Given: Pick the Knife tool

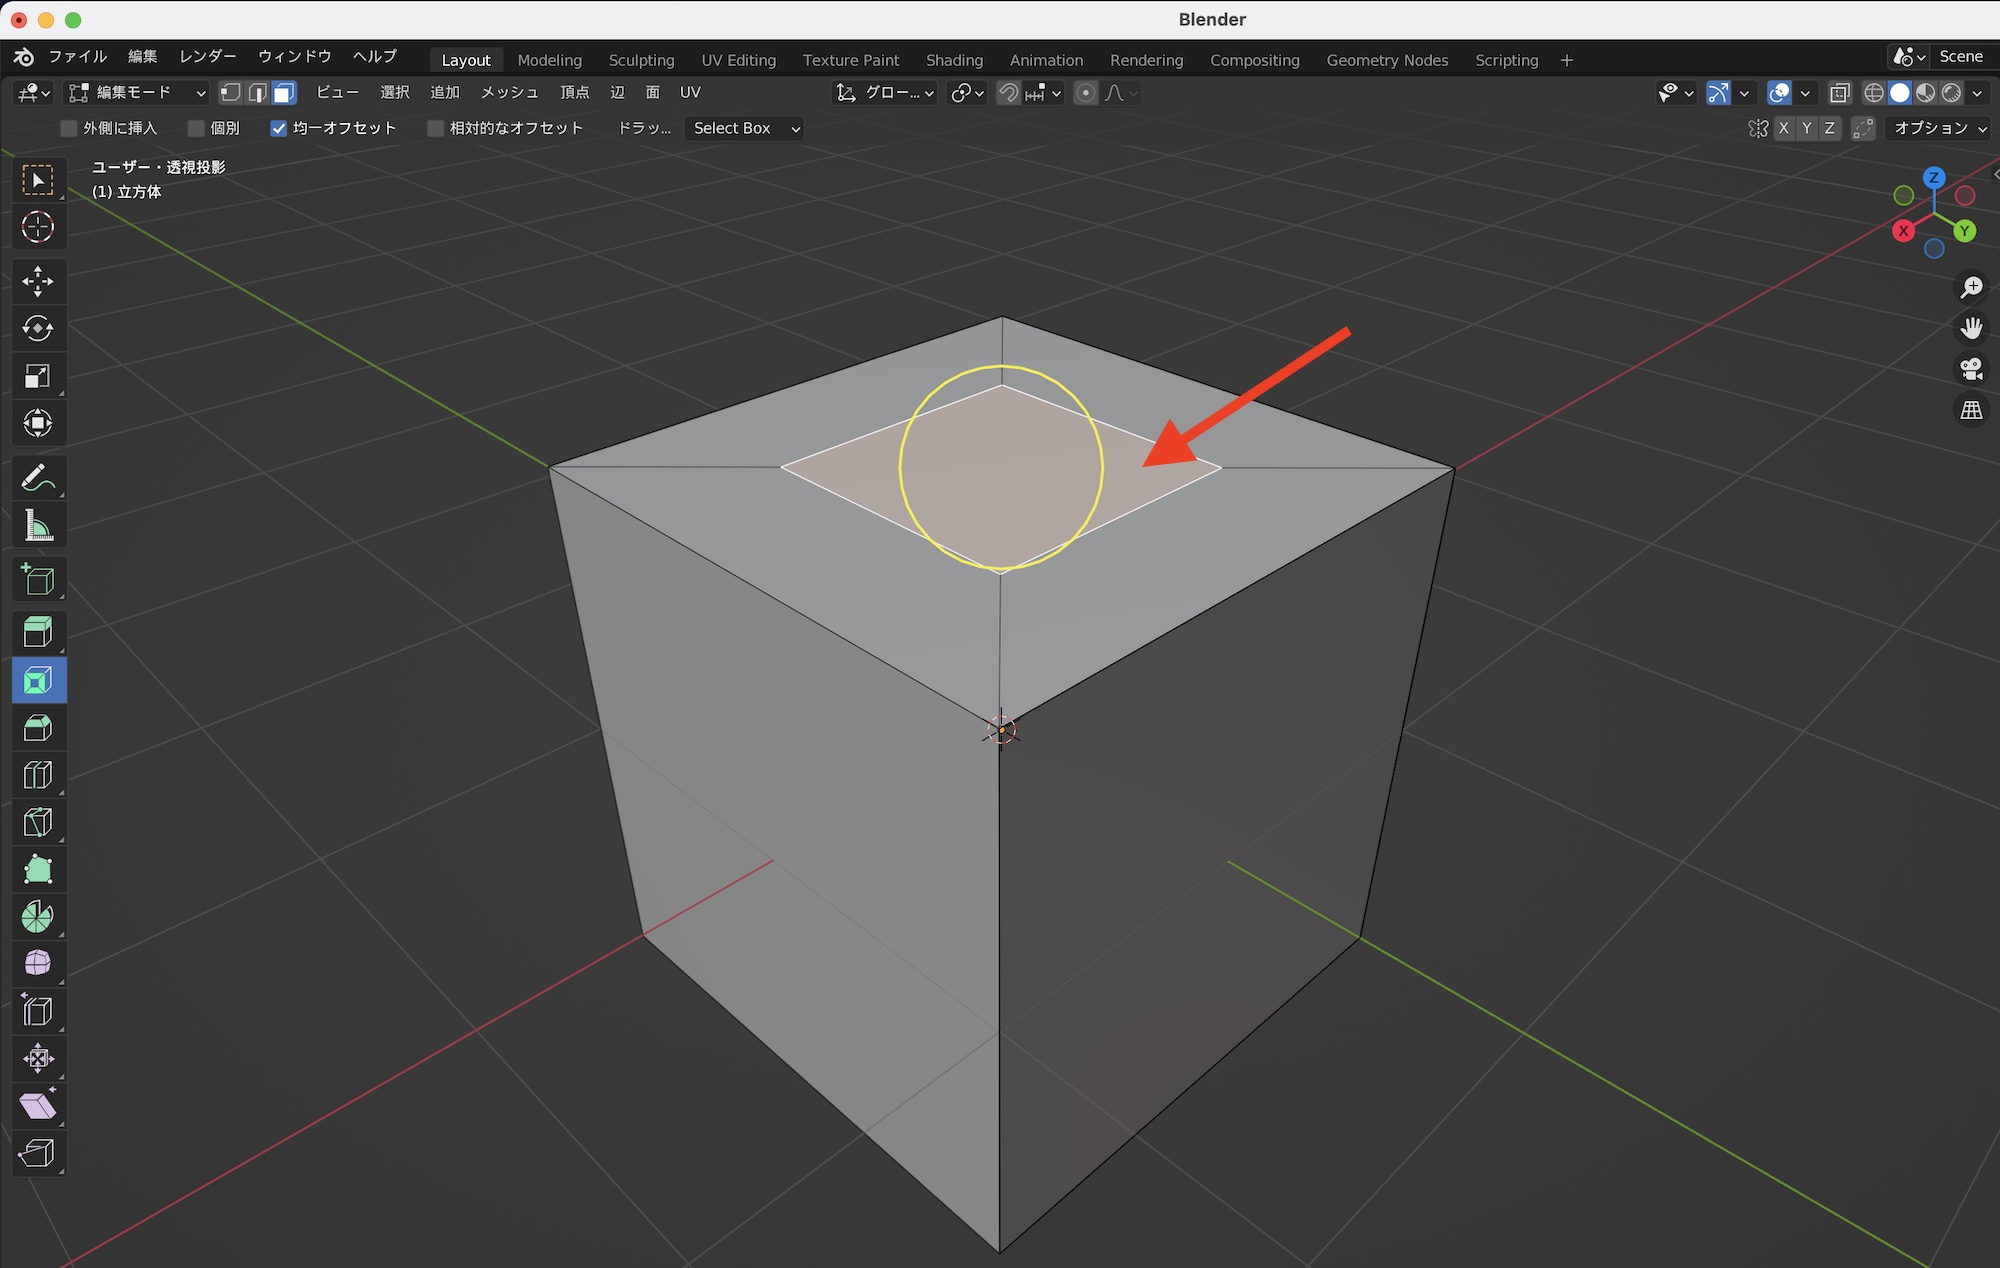Looking at the screenshot, I should click(38, 822).
